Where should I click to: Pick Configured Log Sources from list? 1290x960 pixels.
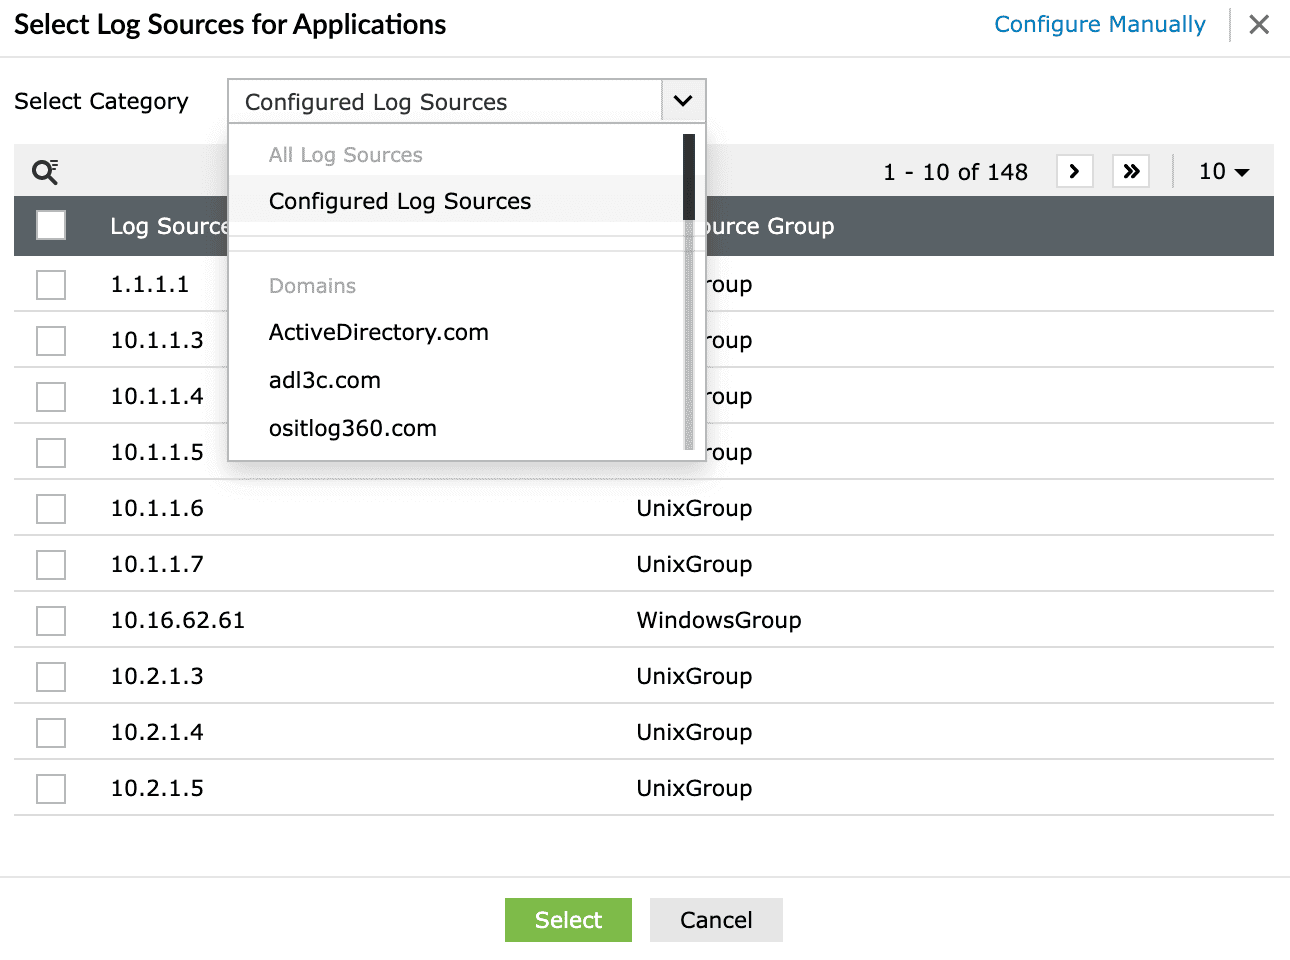coord(399,201)
